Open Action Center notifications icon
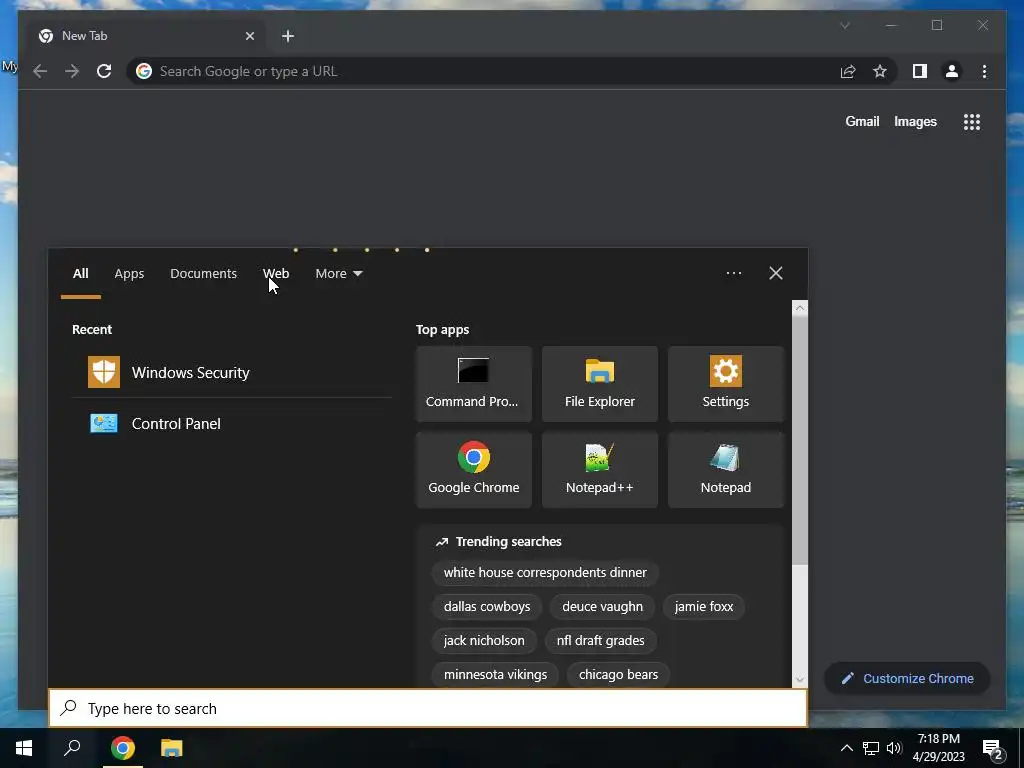The height and width of the screenshot is (768, 1024). click(993, 748)
